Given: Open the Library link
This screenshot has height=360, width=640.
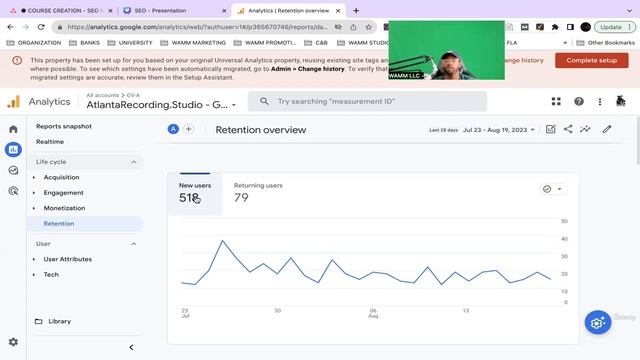Looking at the screenshot, I should tap(60, 321).
